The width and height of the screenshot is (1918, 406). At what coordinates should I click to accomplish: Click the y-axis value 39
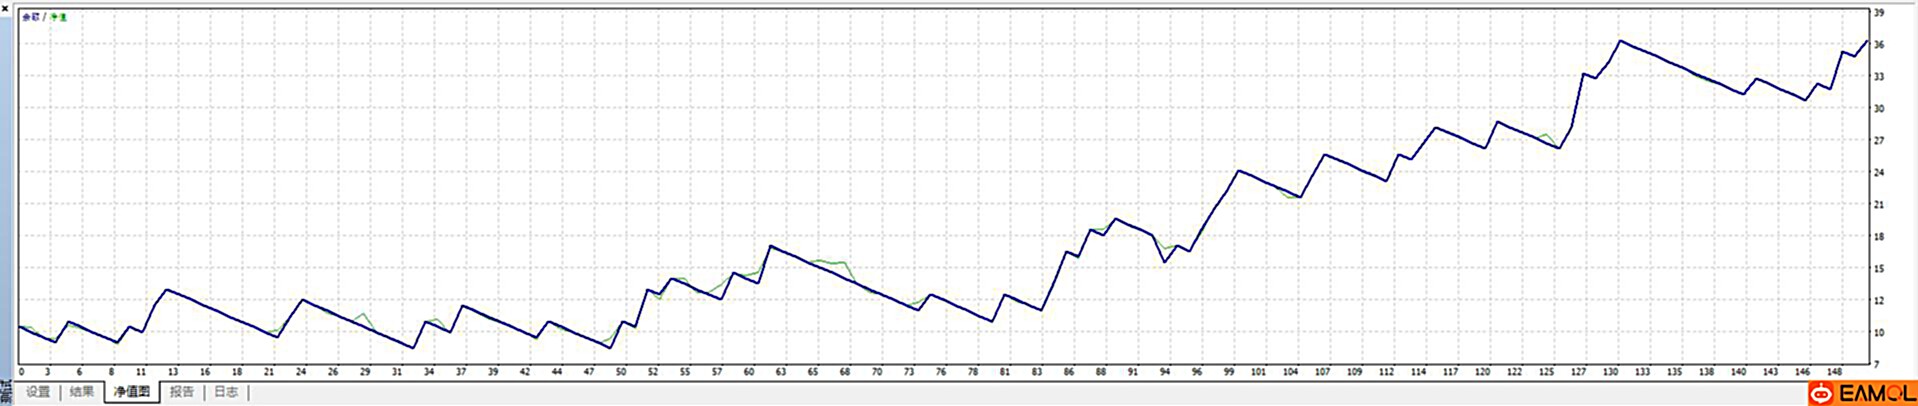click(1879, 13)
